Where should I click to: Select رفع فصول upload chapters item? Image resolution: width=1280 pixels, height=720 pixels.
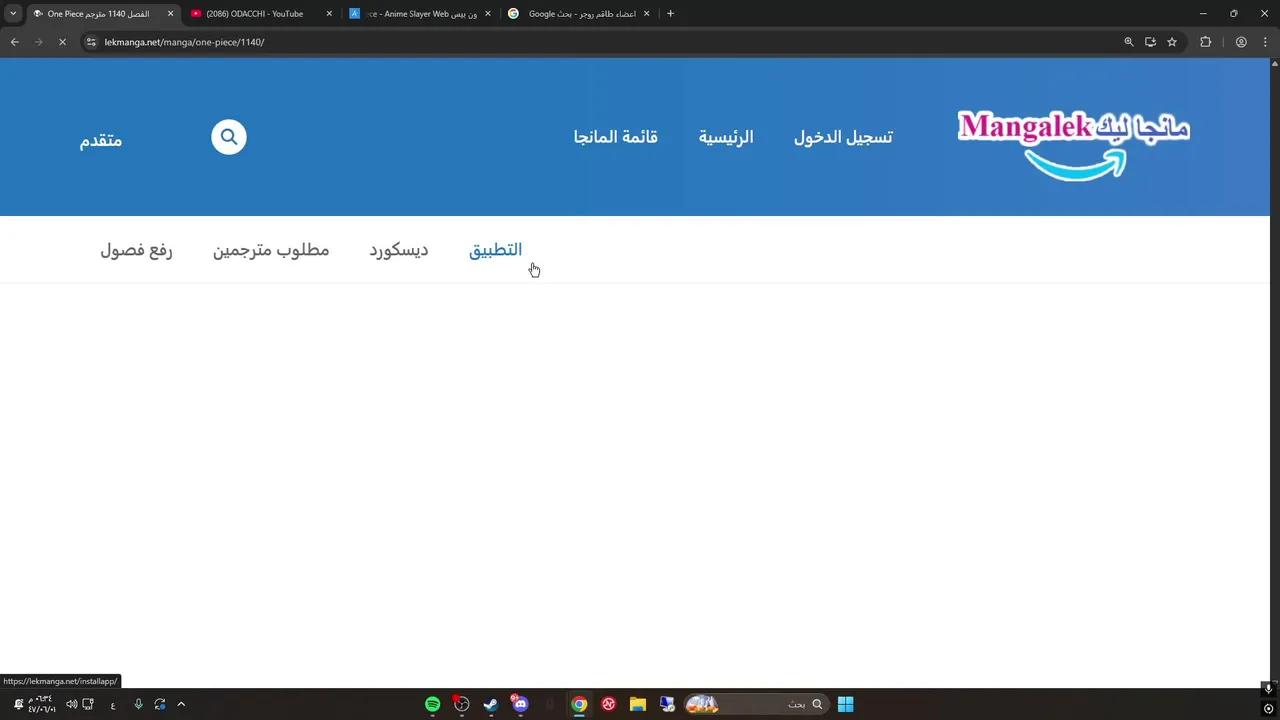pos(136,250)
